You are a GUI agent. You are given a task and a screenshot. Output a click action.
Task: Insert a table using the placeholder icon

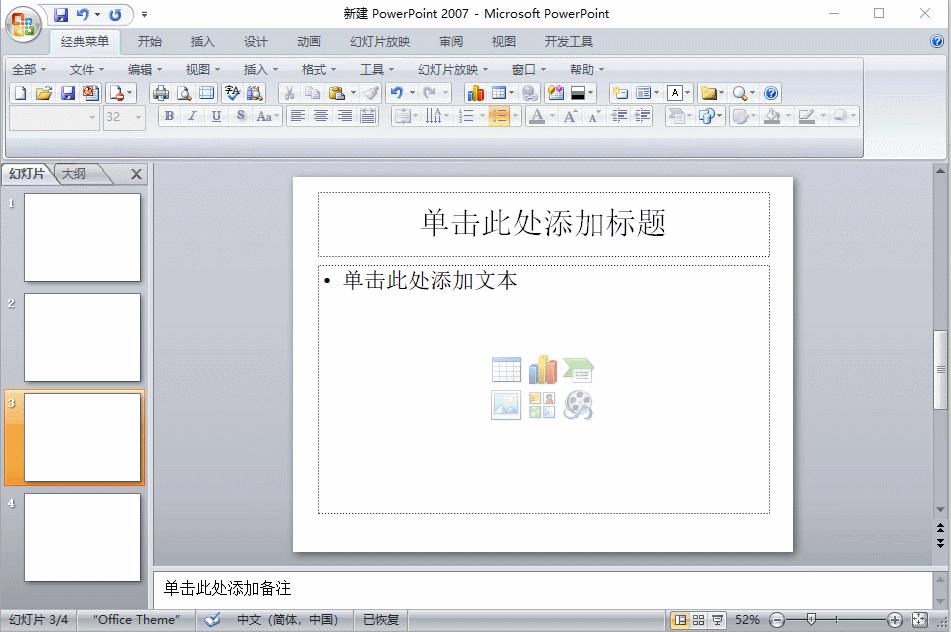coord(506,370)
